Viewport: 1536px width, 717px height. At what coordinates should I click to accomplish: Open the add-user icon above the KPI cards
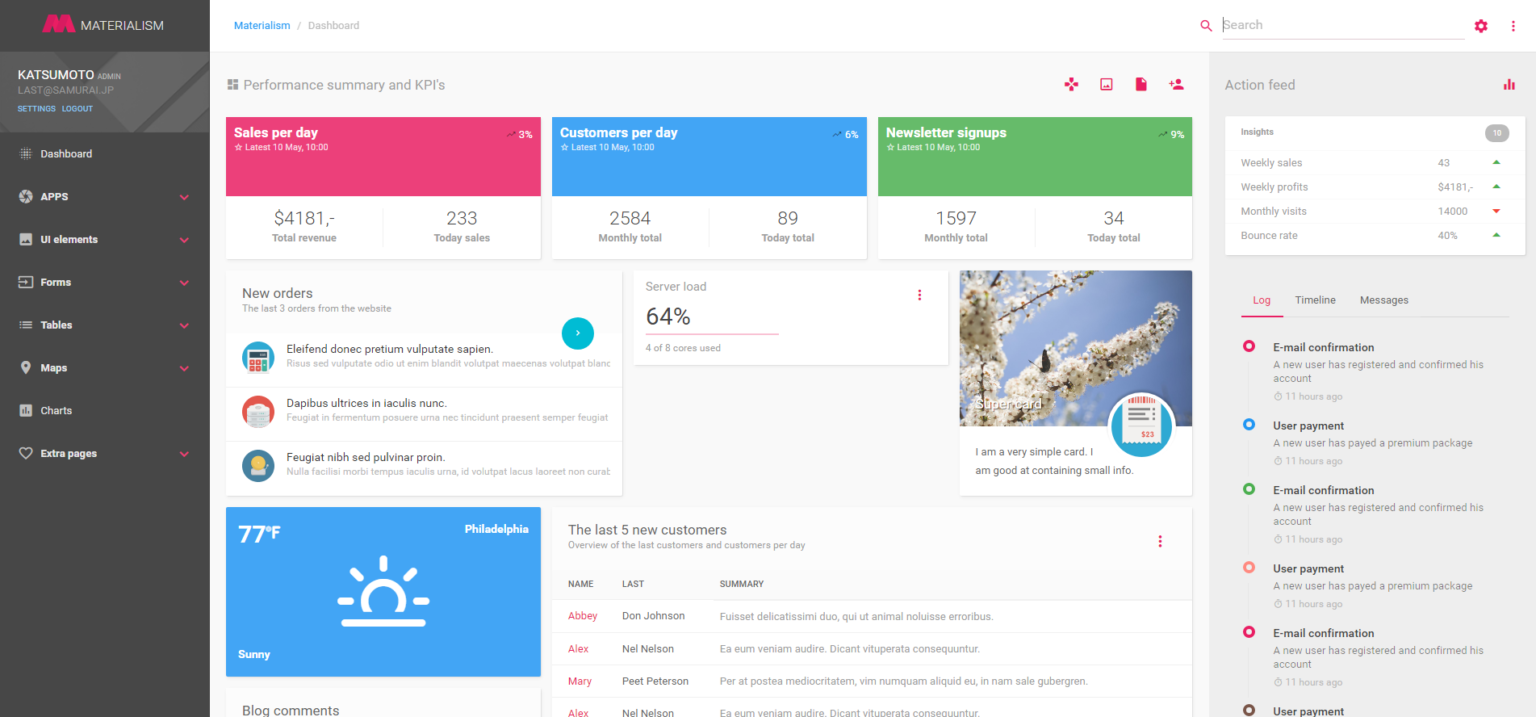[x=1176, y=85]
